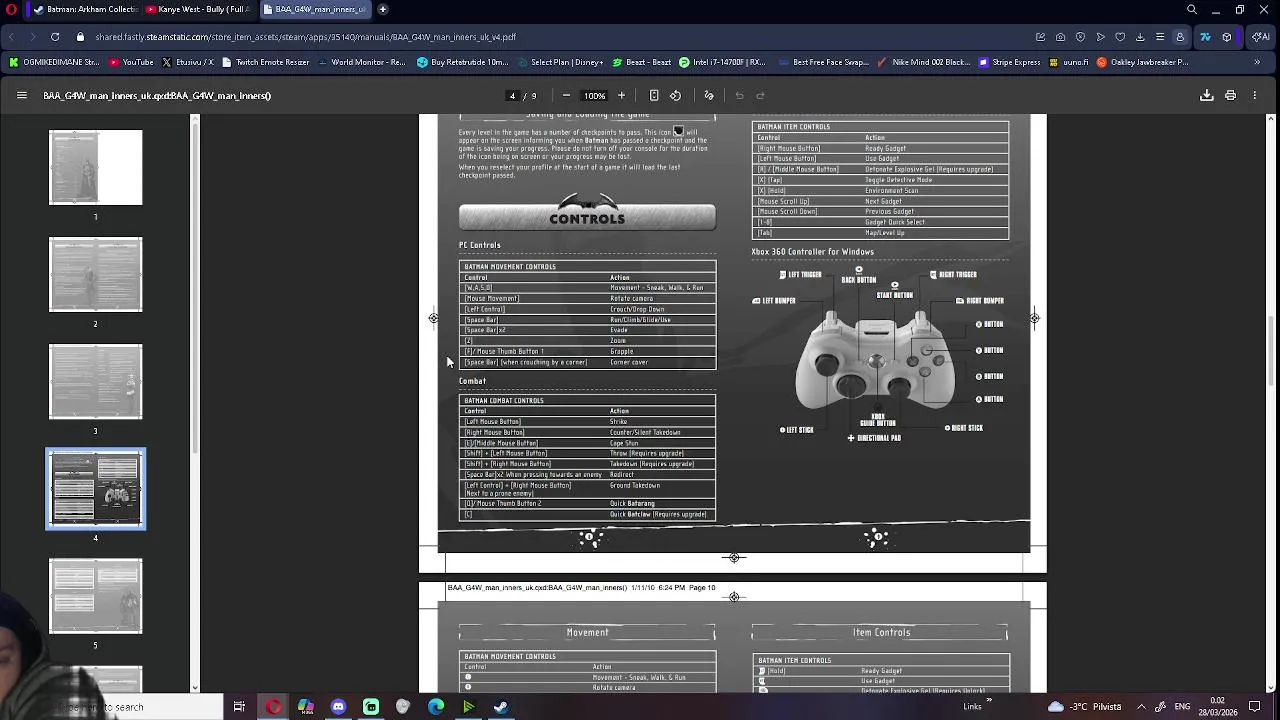Open Task View on the taskbar
Screen dimensions: 1280x720
click(239, 707)
